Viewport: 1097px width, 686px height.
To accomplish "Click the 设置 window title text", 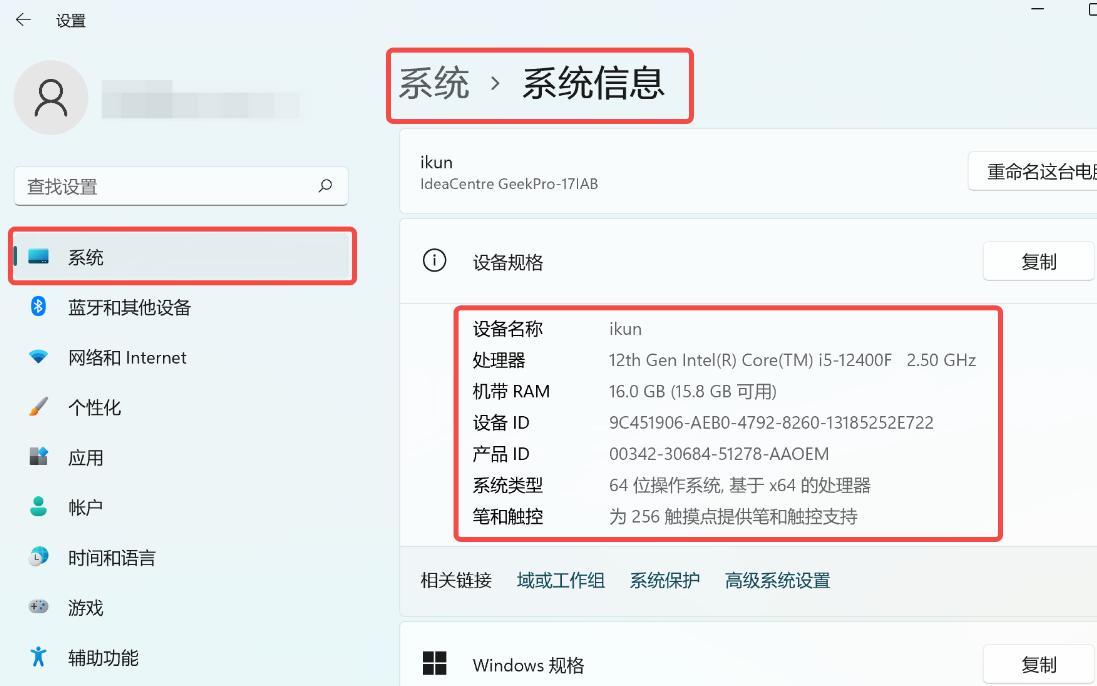I will tap(71, 21).
